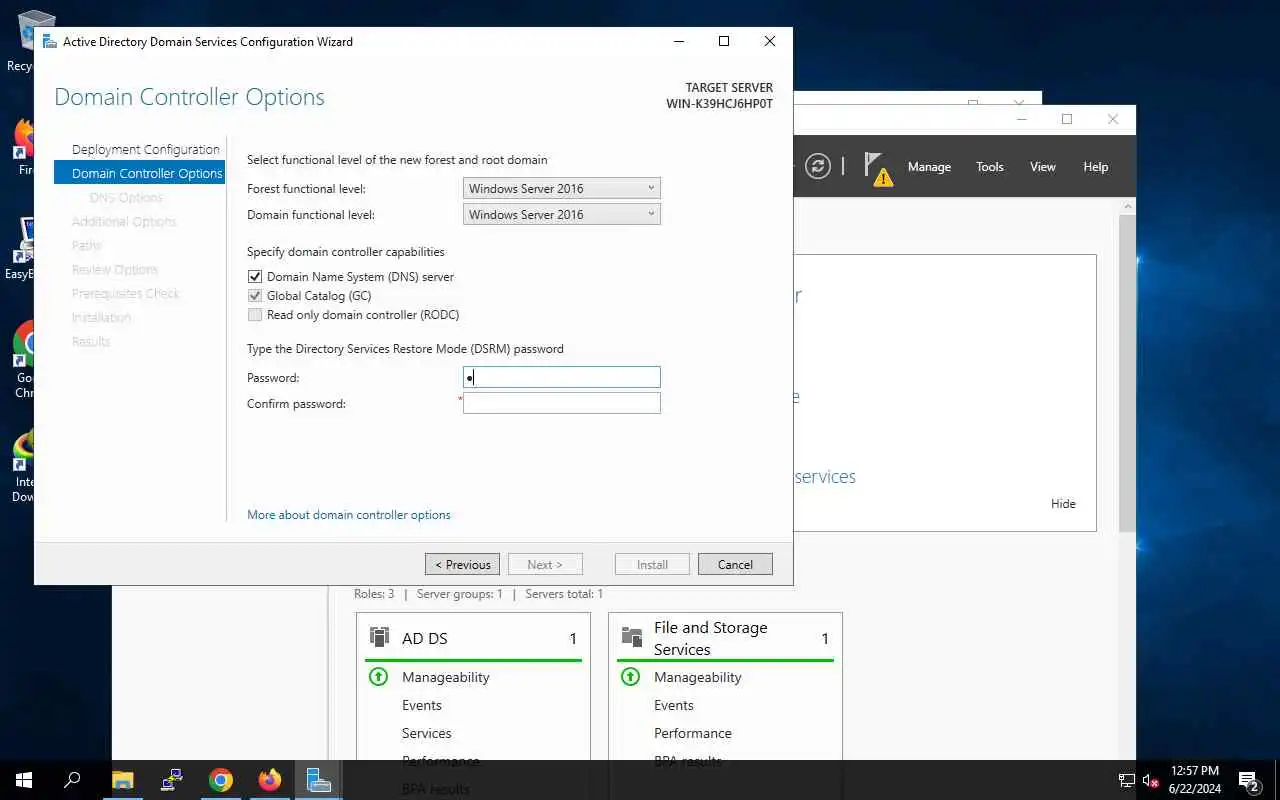Click the File and Storage Services icon

tap(631, 637)
